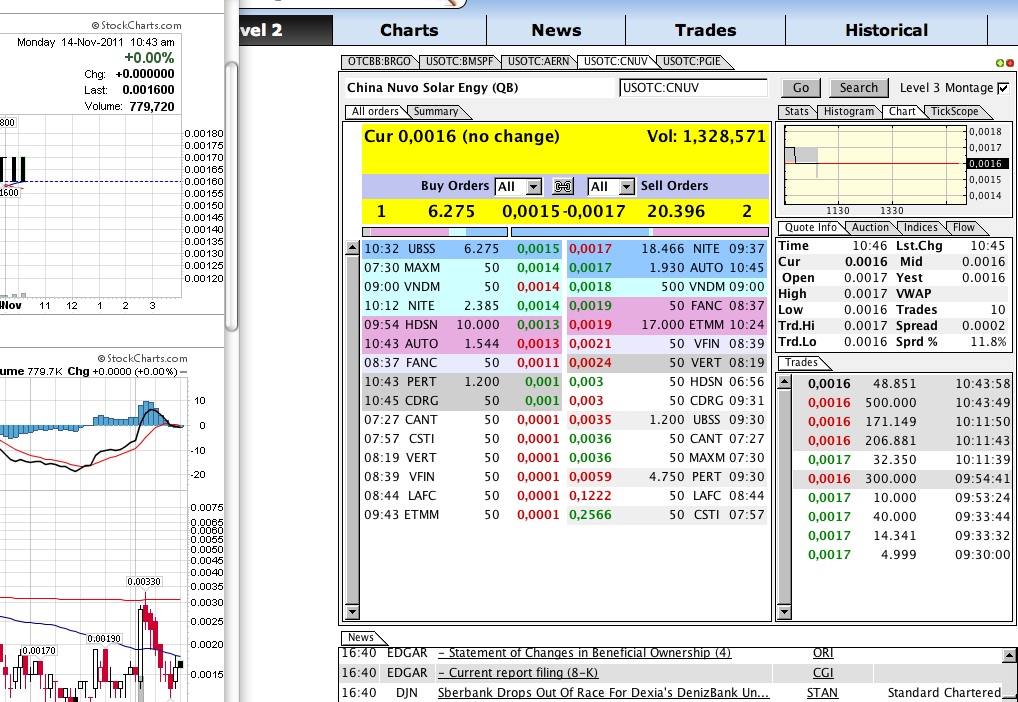The width and height of the screenshot is (1018, 702).
Task: Open the Historical top navigation tab
Action: (x=887, y=30)
